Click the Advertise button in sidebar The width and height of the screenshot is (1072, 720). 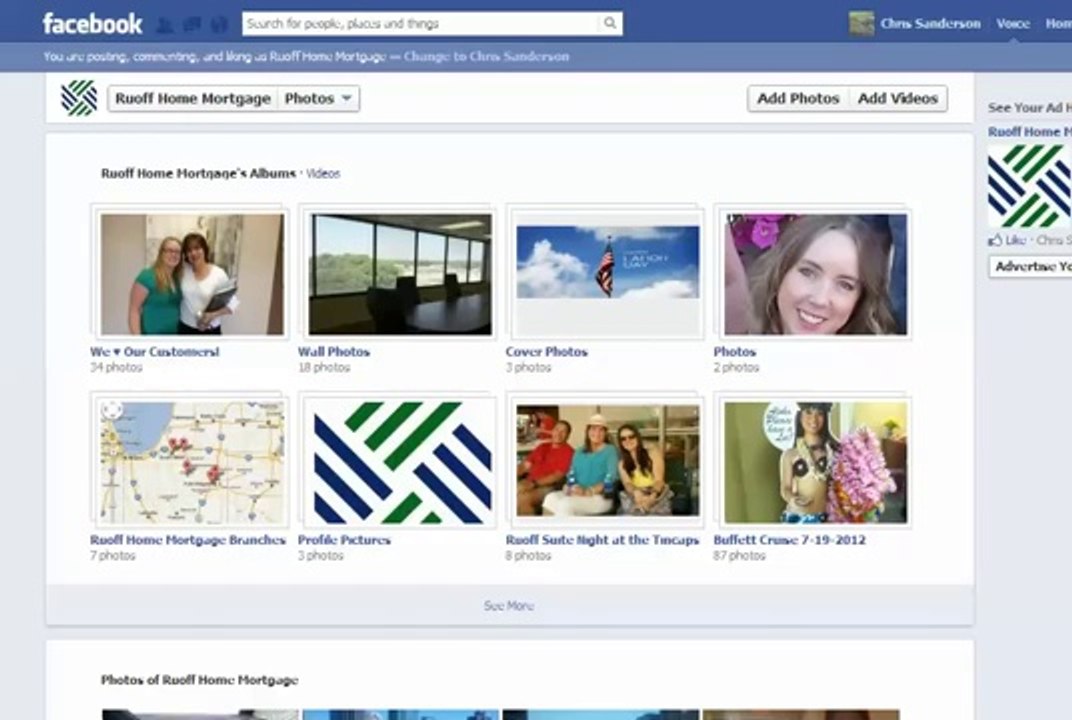click(x=1031, y=267)
